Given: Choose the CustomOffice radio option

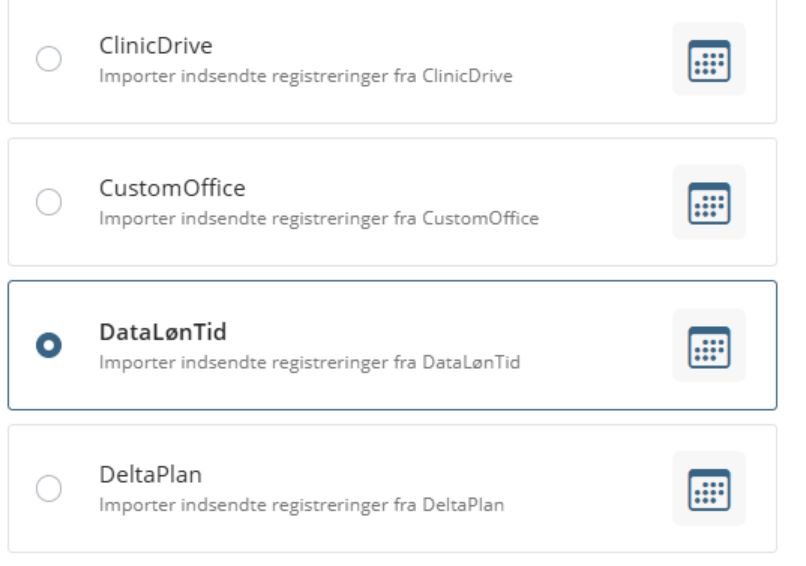Looking at the screenshot, I should click(x=48, y=203).
